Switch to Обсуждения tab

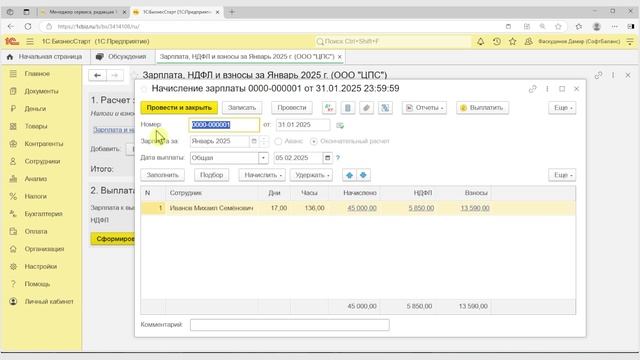pyautogui.click(x=121, y=57)
